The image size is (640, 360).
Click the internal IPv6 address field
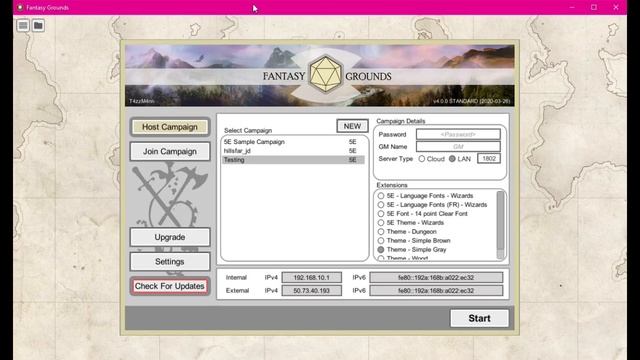pos(436,278)
